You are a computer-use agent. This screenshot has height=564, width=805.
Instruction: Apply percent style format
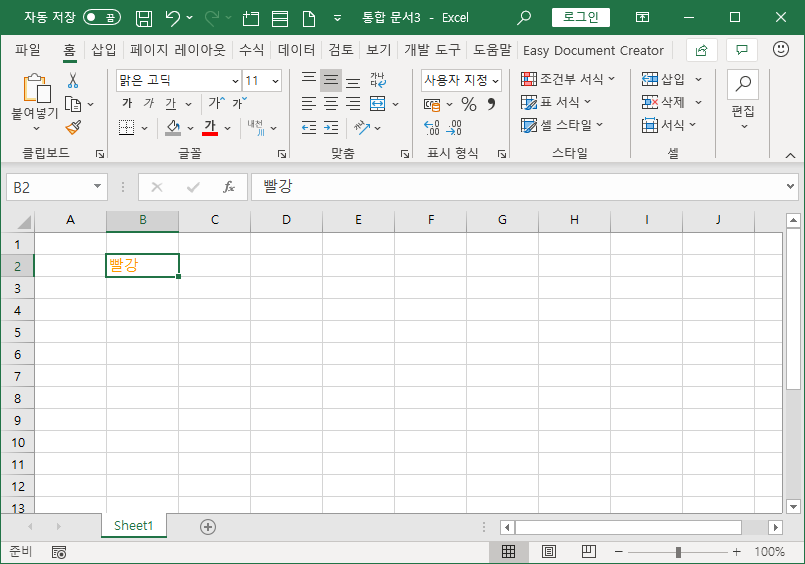[x=469, y=104]
